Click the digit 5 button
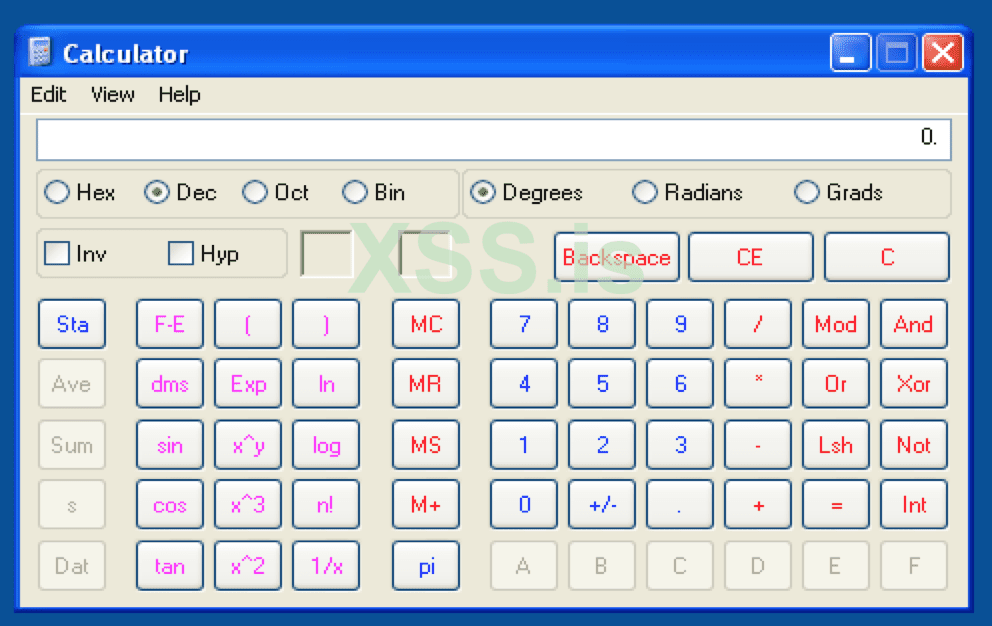Screen dimensions: 992x626 coord(602,384)
